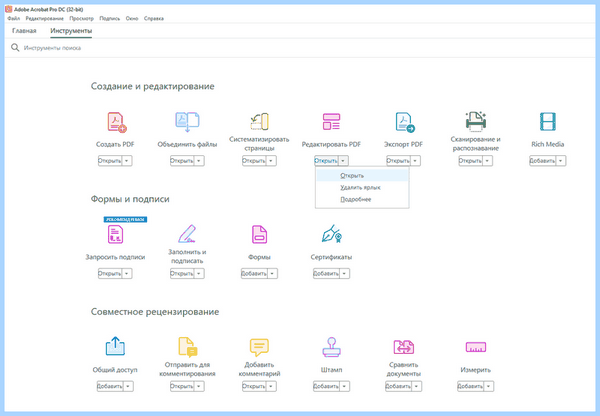Choose Удалить ярлык in the dropdown menu
The height and width of the screenshot is (416, 600).
tap(362, 188)
